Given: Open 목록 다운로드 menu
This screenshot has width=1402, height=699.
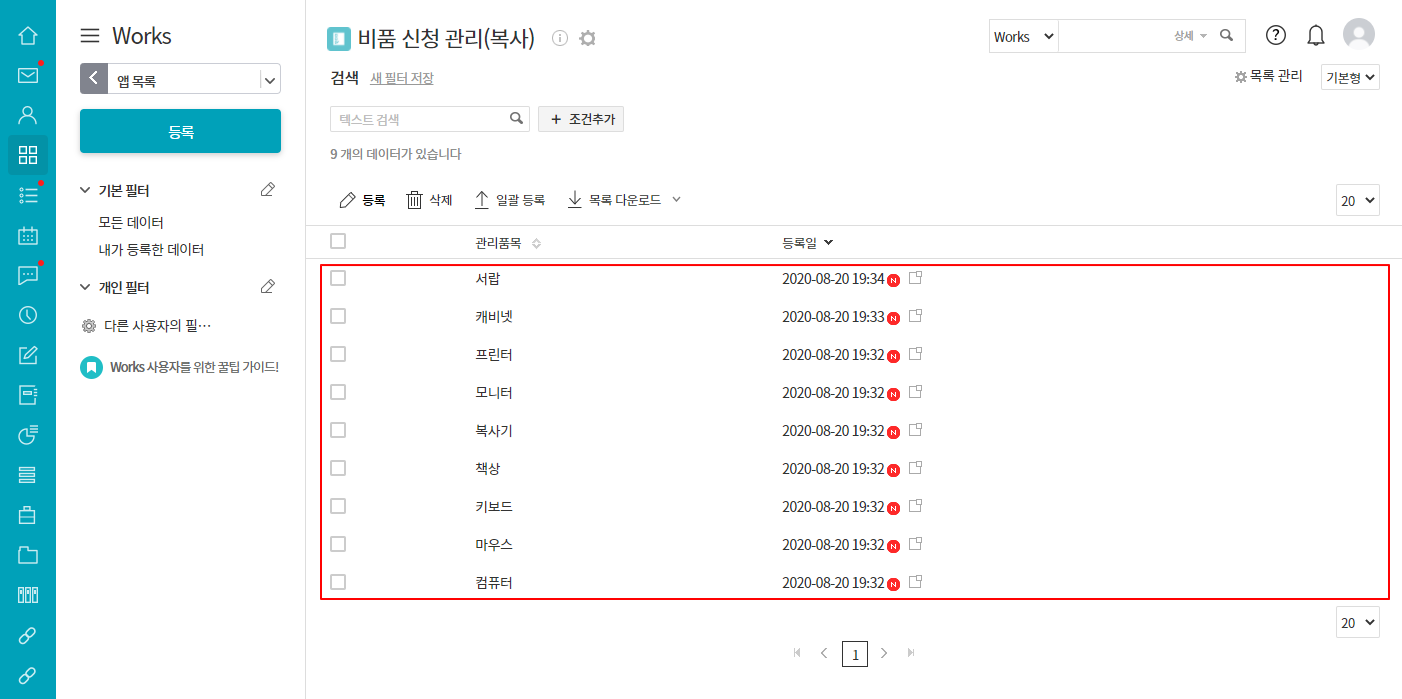Looking at the screenshot, I should [624, 200].
